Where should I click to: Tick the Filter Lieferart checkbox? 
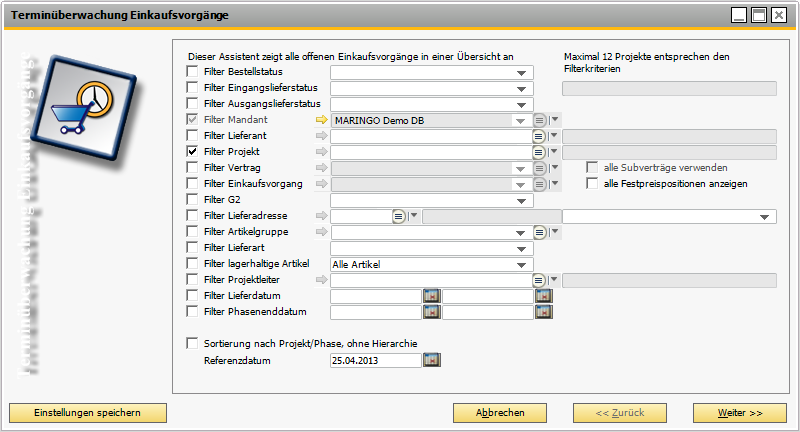coord(192,247)
